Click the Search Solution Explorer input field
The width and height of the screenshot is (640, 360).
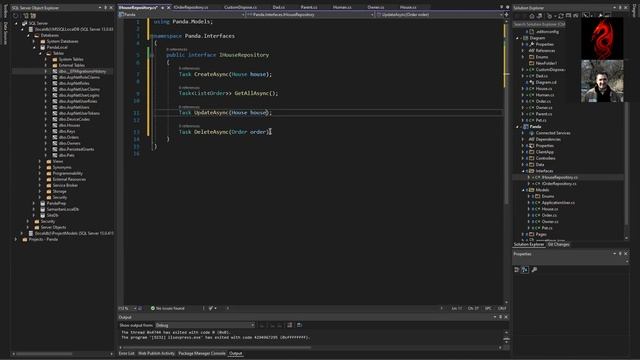pyautogui.click(x=539, y=24)
